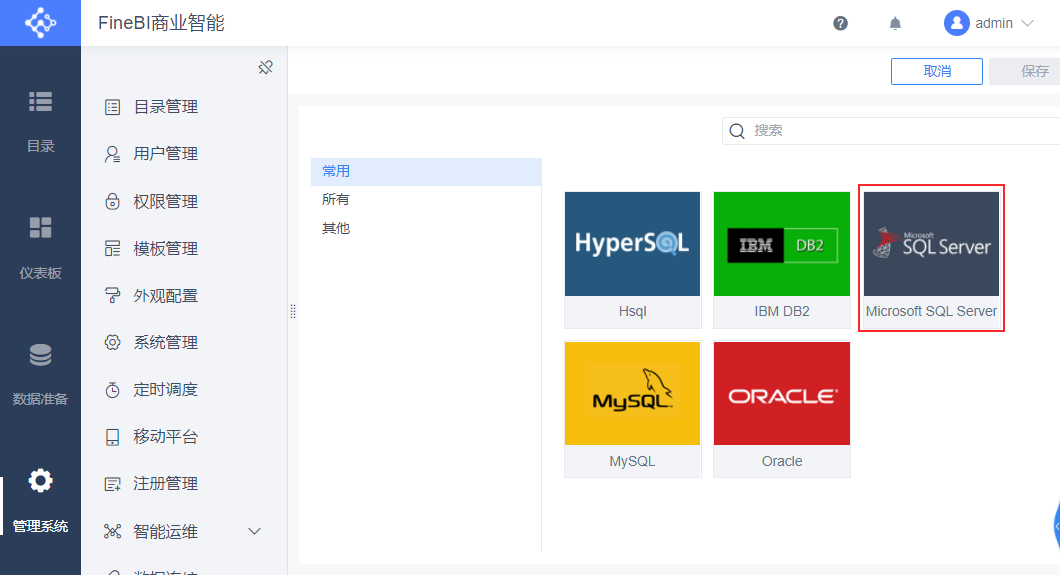1060x575 pixels.
Task: Open notifications bell icon
Action: tap(895, 24)
